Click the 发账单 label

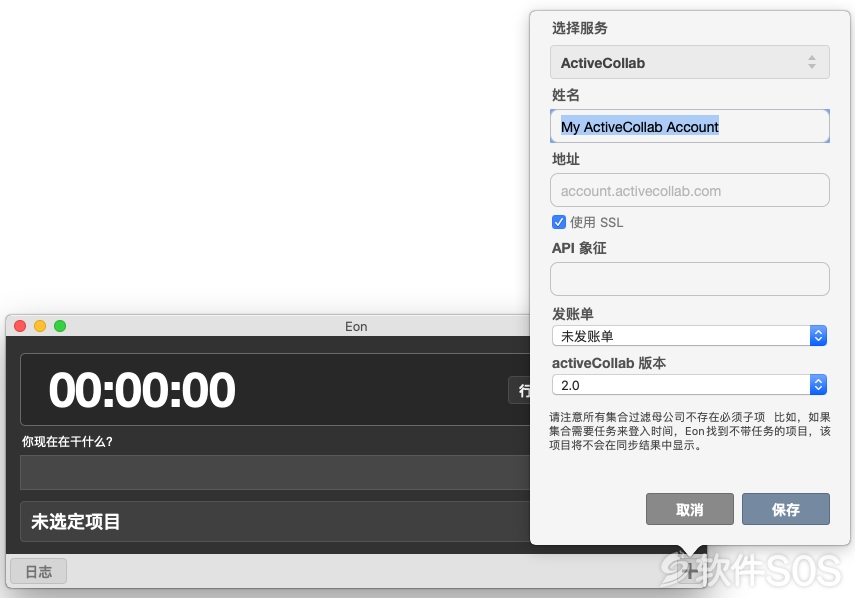[x=573, y=313]
